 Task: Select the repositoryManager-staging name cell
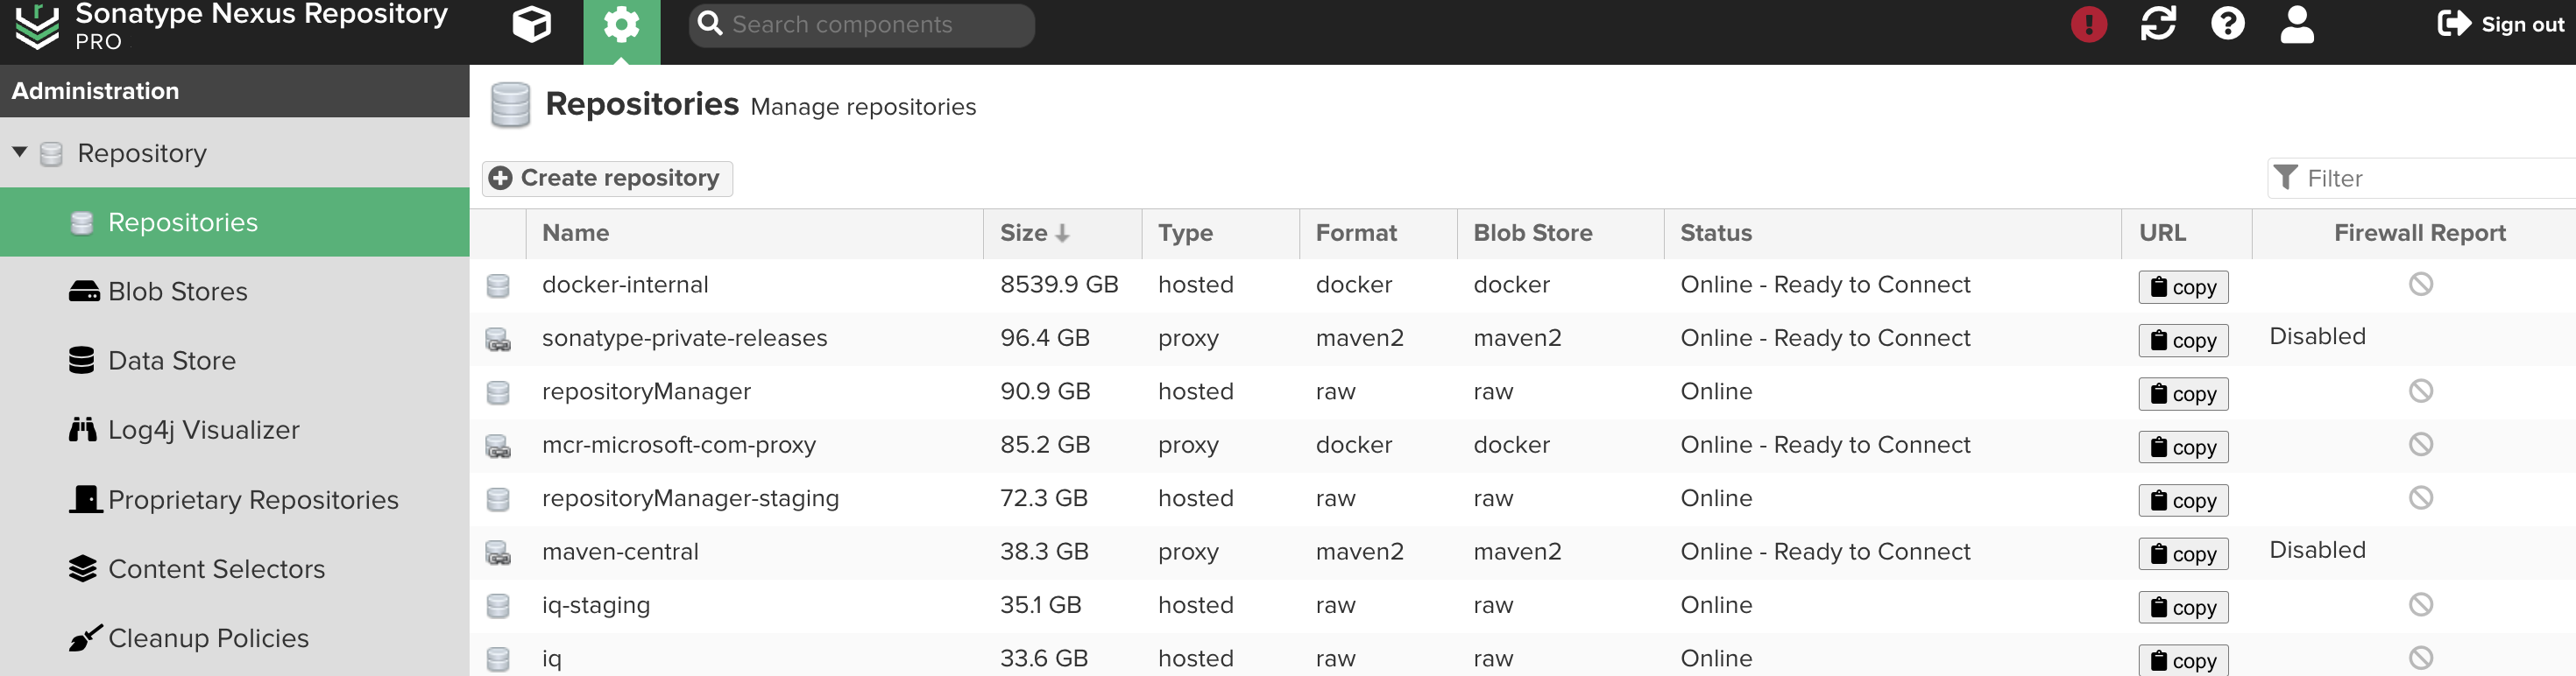[690, 498]
